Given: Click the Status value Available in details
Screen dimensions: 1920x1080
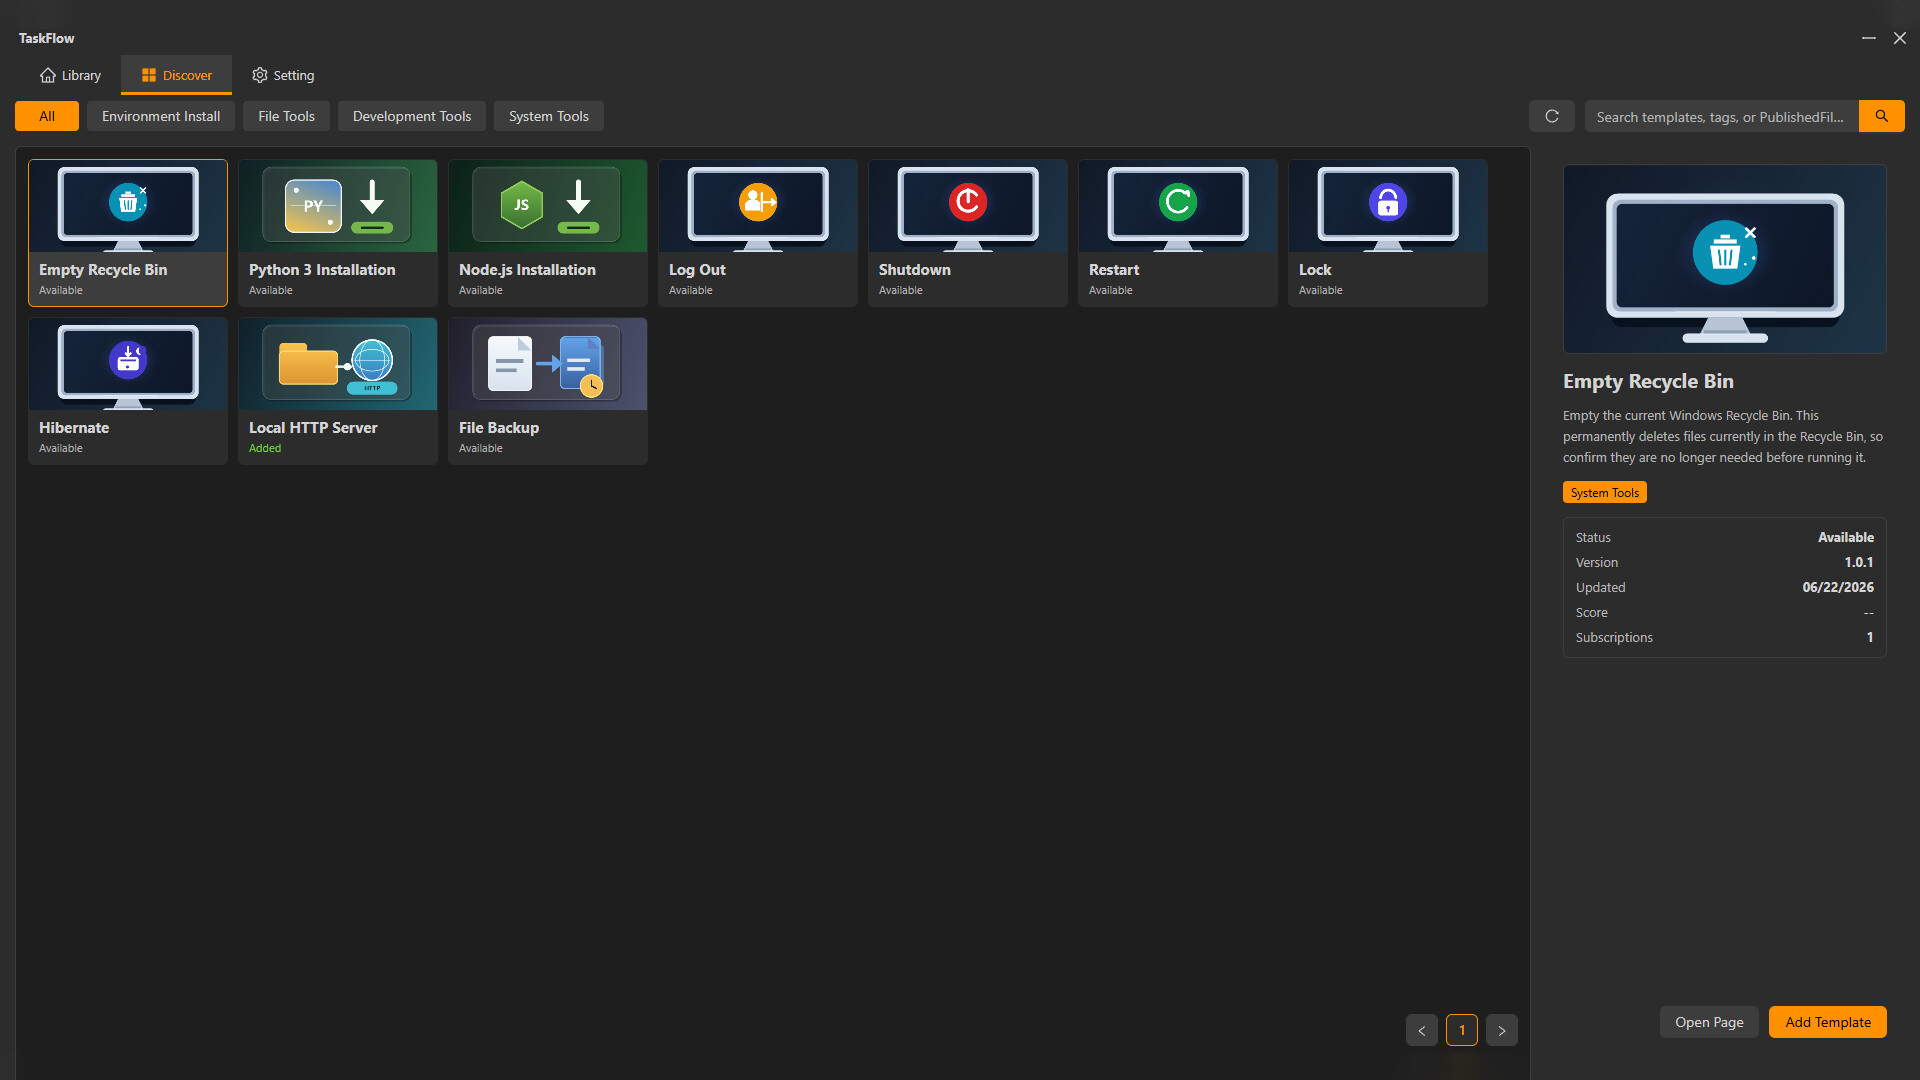Looking at the screenshot, I should (x=1845, y=537).
